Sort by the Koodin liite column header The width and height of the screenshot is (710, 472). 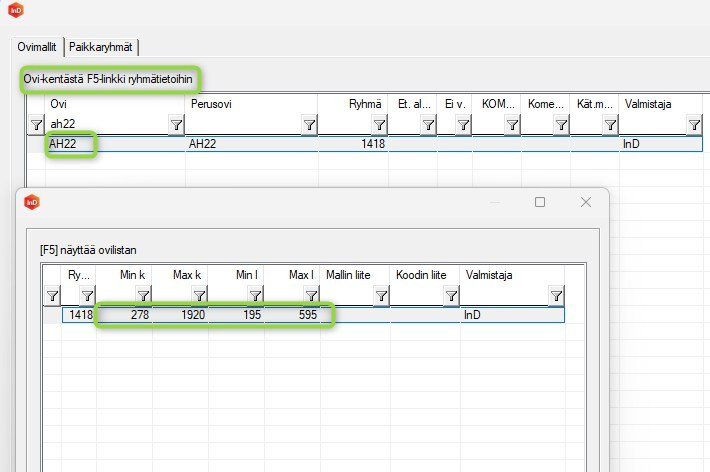pyautogui.click(x=424, y=275)
